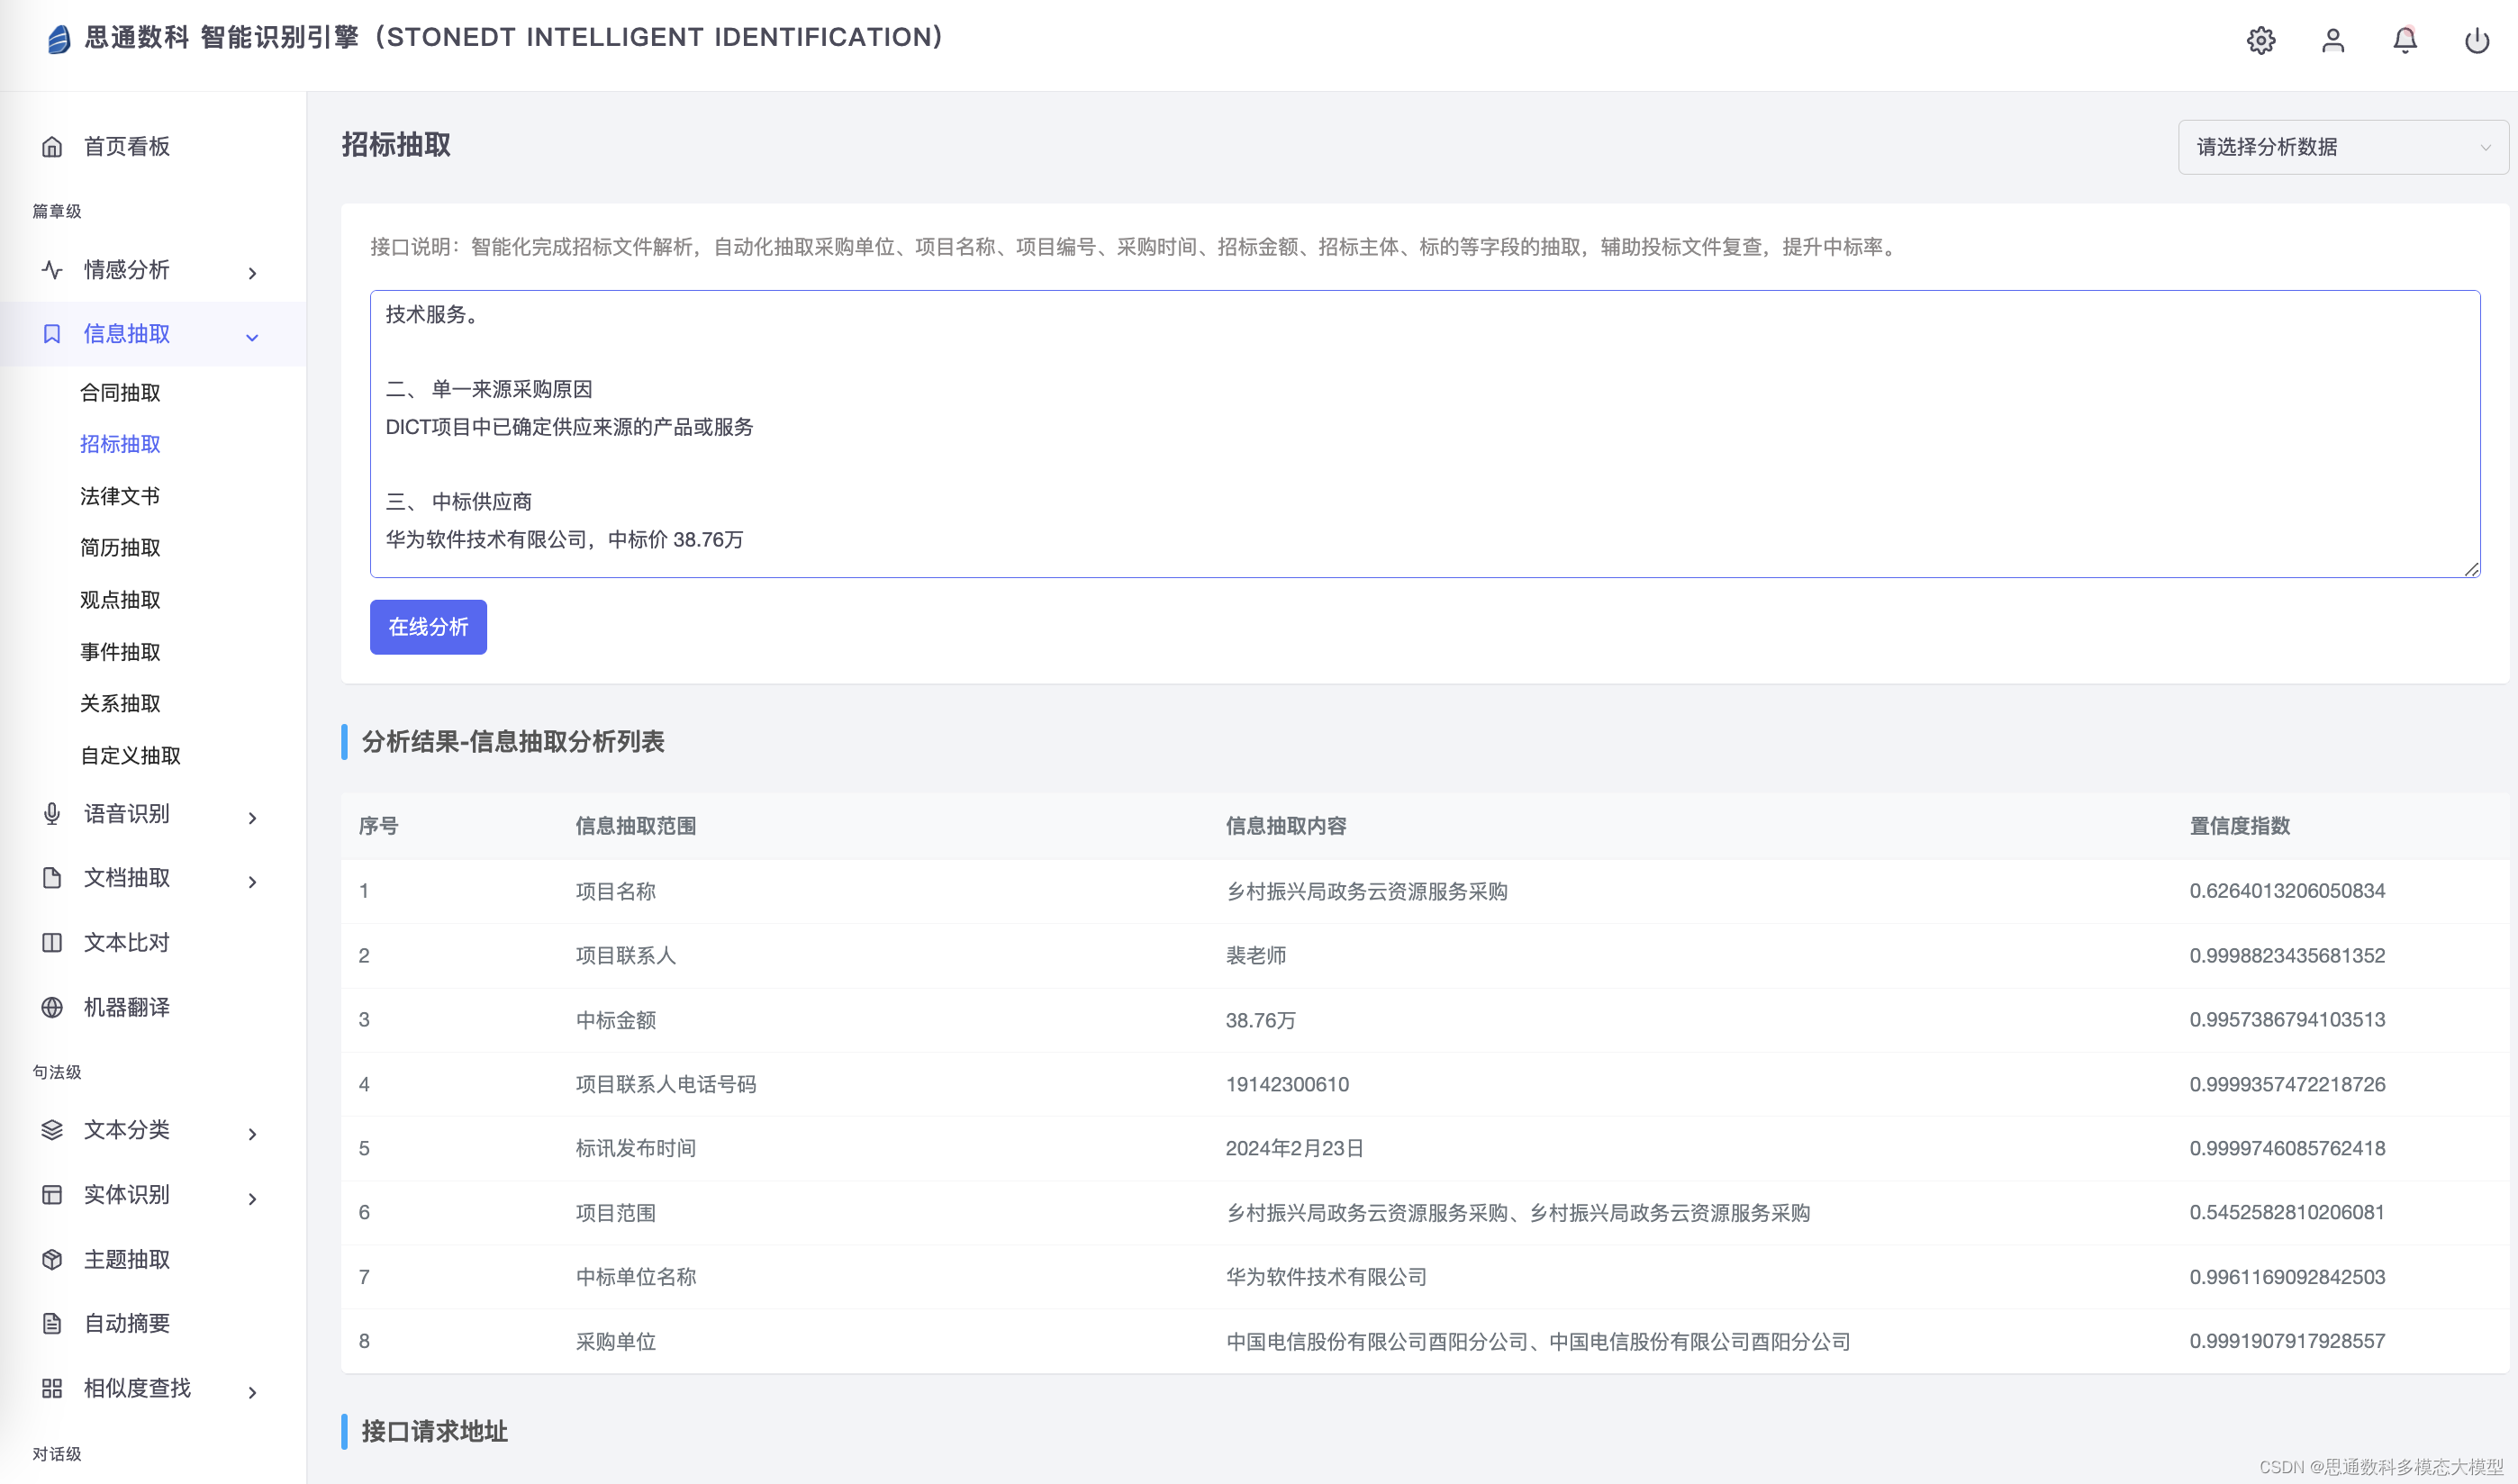2518x1484 pixels.
Task: Open notifications bell icon
Action: [x=2404, y=40]
